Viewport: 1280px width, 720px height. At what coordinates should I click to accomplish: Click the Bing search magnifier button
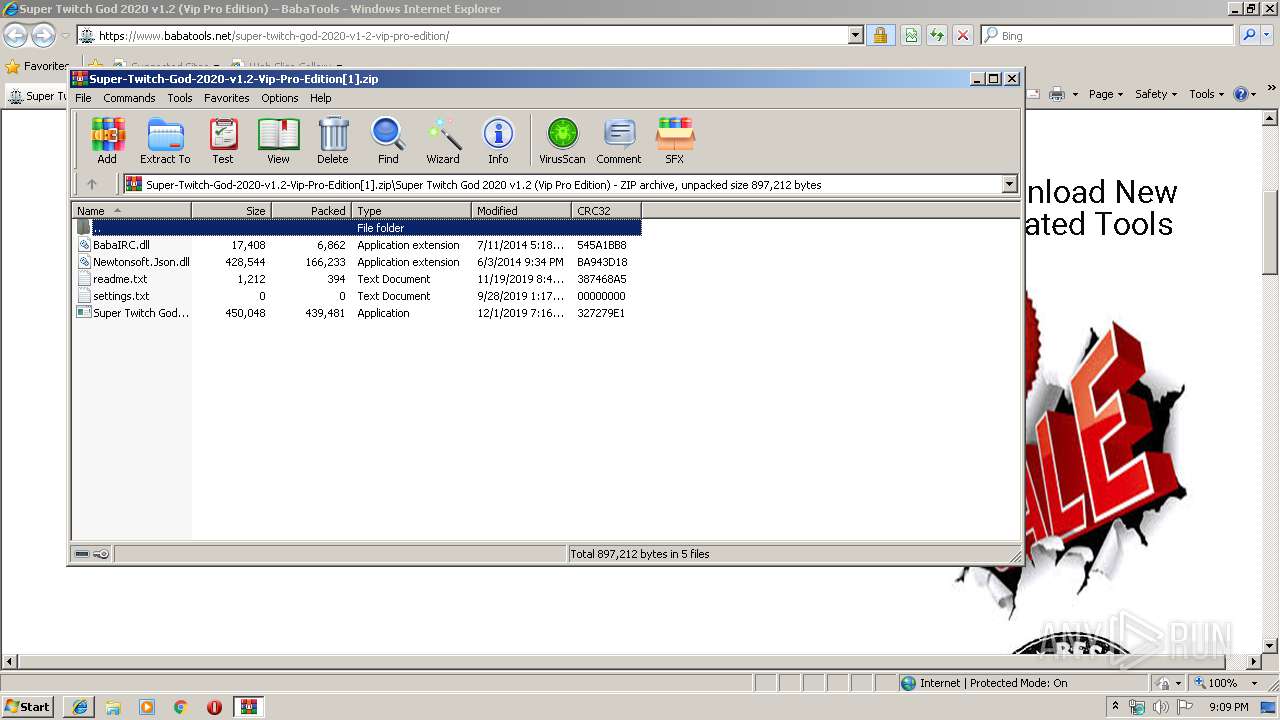point(1249,35)
